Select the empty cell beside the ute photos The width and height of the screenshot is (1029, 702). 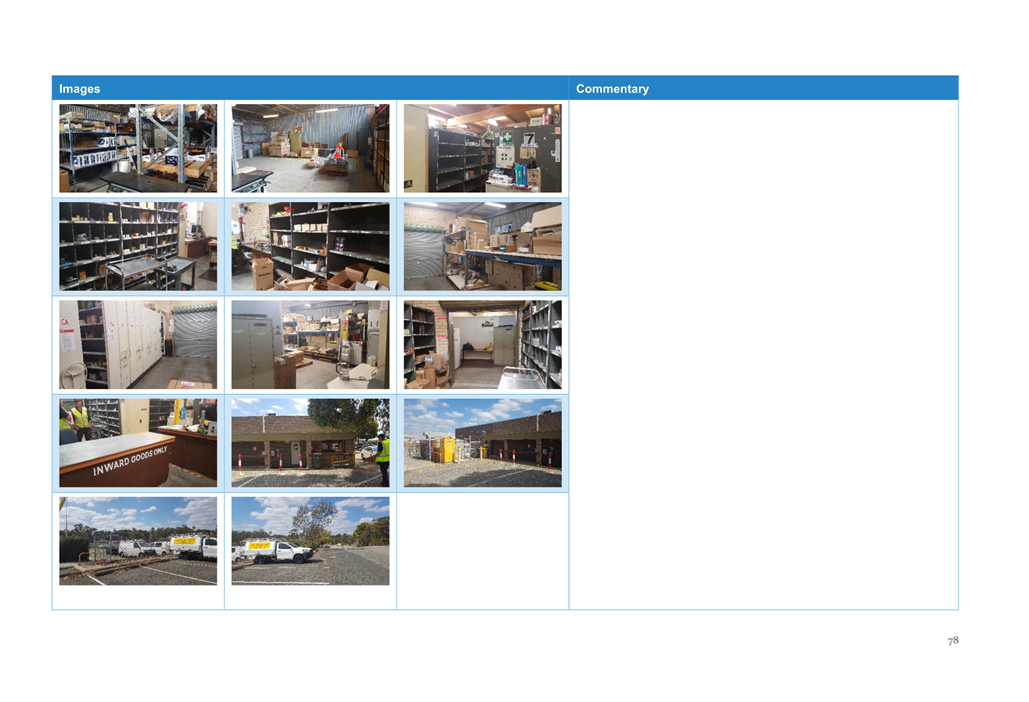pos(483,549)
